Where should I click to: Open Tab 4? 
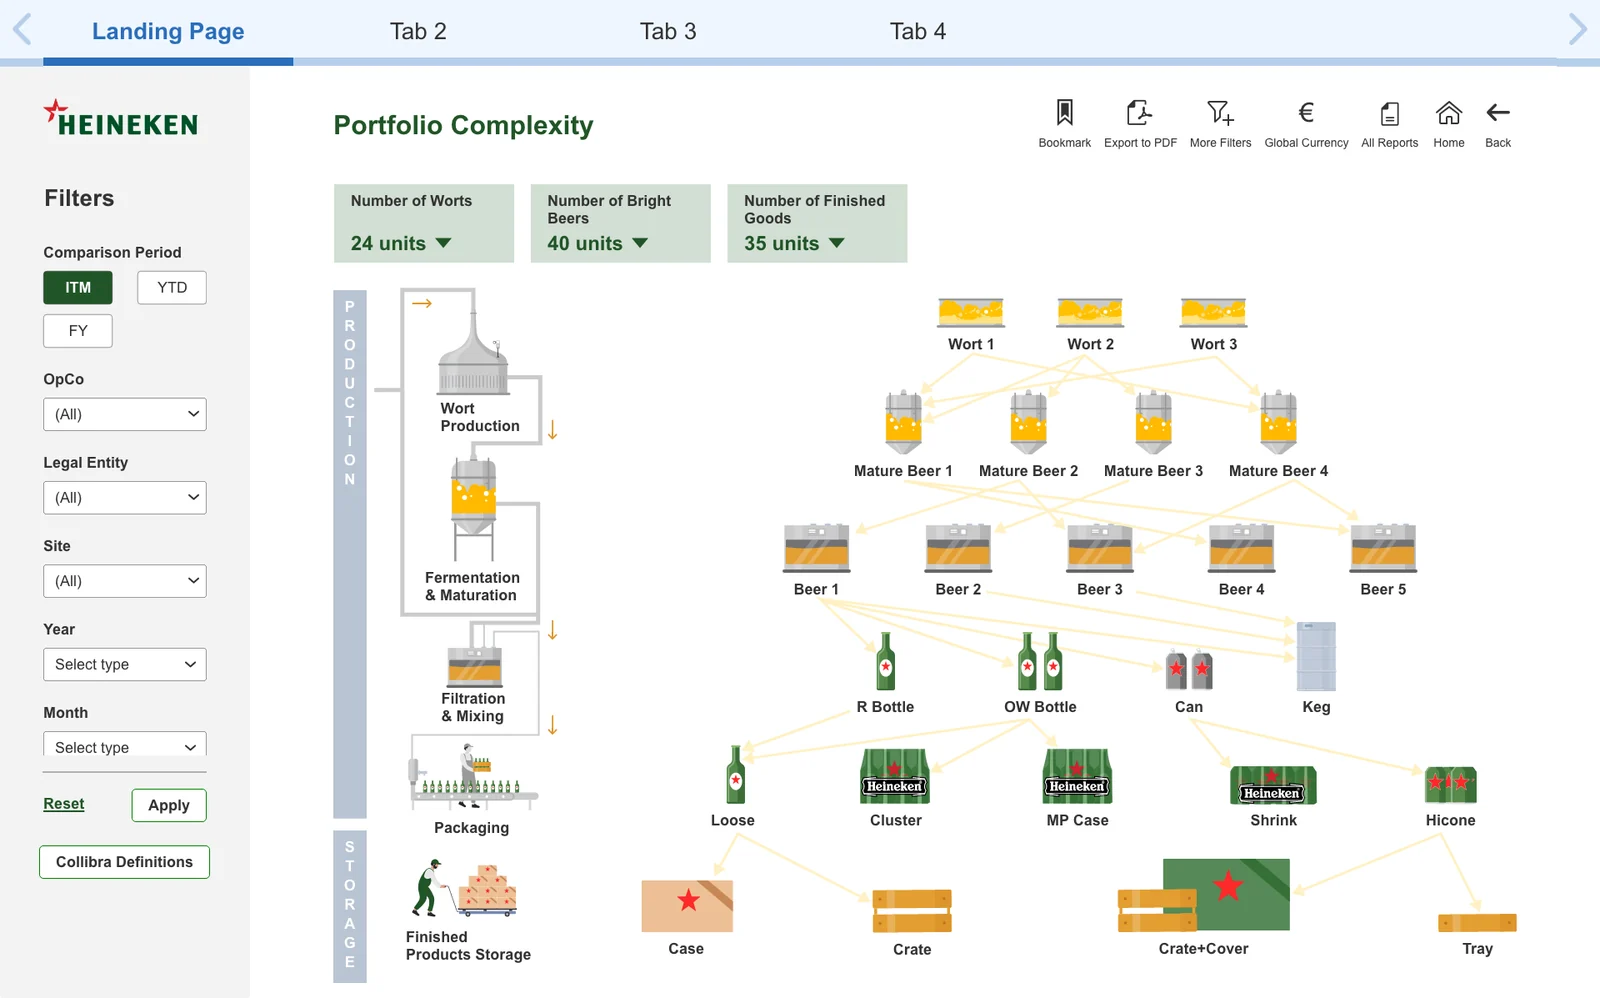click(918, 31)
